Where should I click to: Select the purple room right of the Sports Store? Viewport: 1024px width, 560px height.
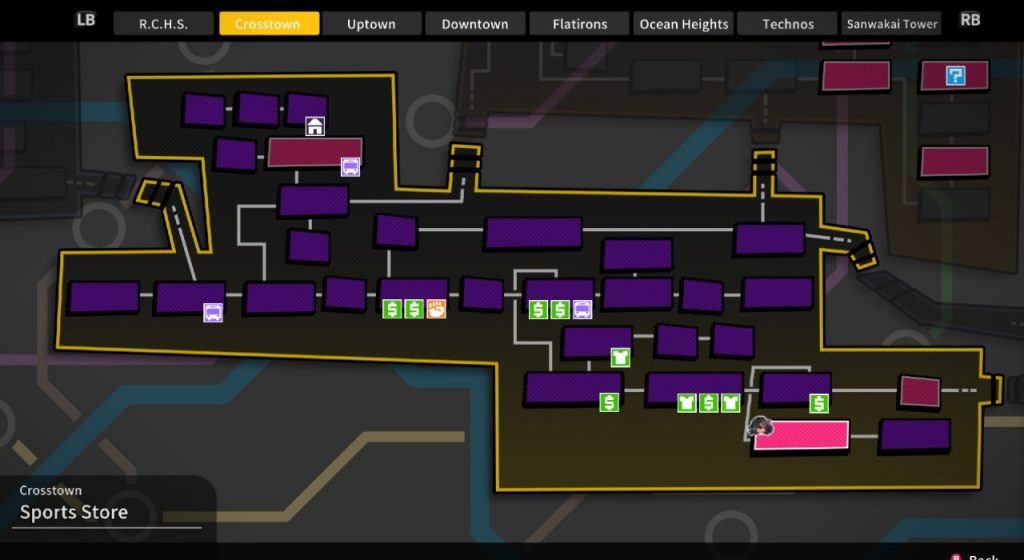[915, 435]
